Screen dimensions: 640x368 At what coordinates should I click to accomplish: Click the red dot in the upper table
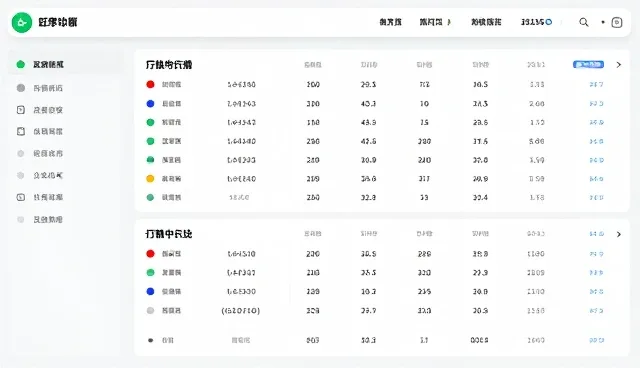point(150,84)
